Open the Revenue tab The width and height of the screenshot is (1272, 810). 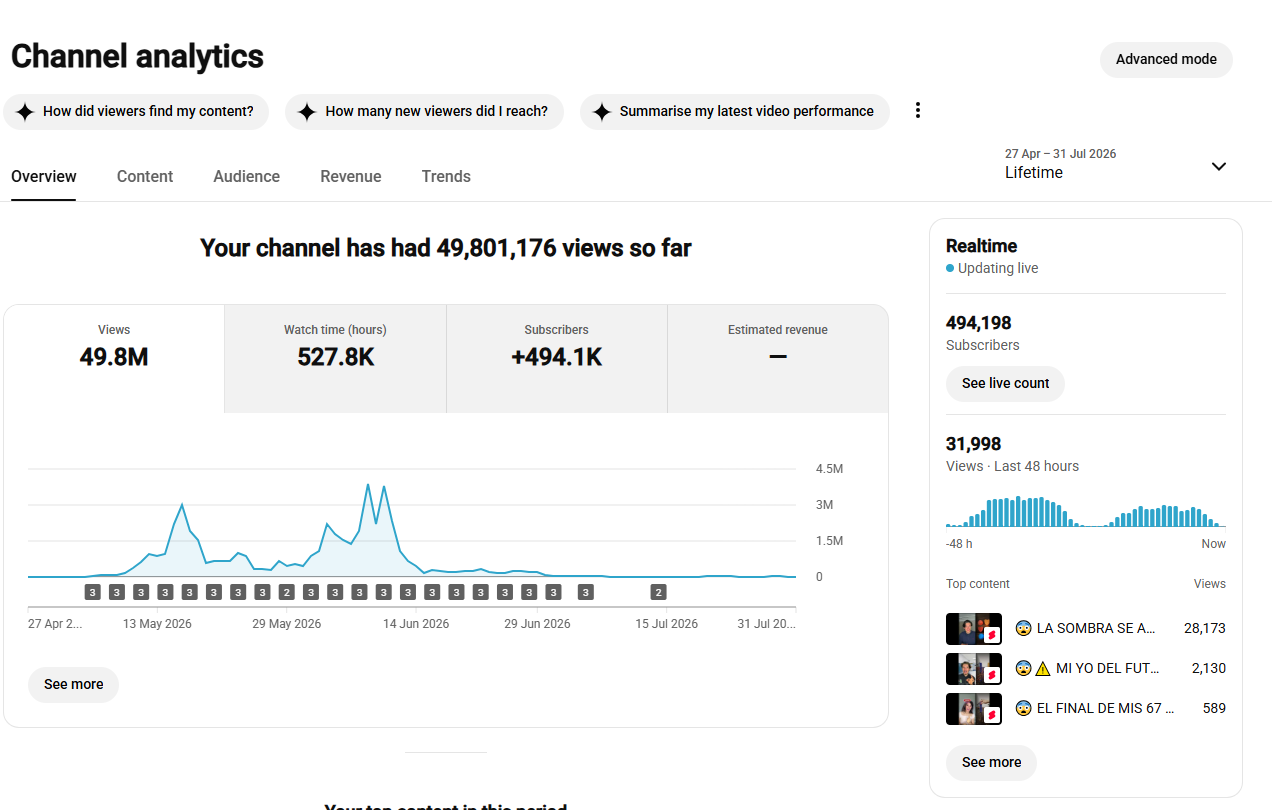click(351, 176)
